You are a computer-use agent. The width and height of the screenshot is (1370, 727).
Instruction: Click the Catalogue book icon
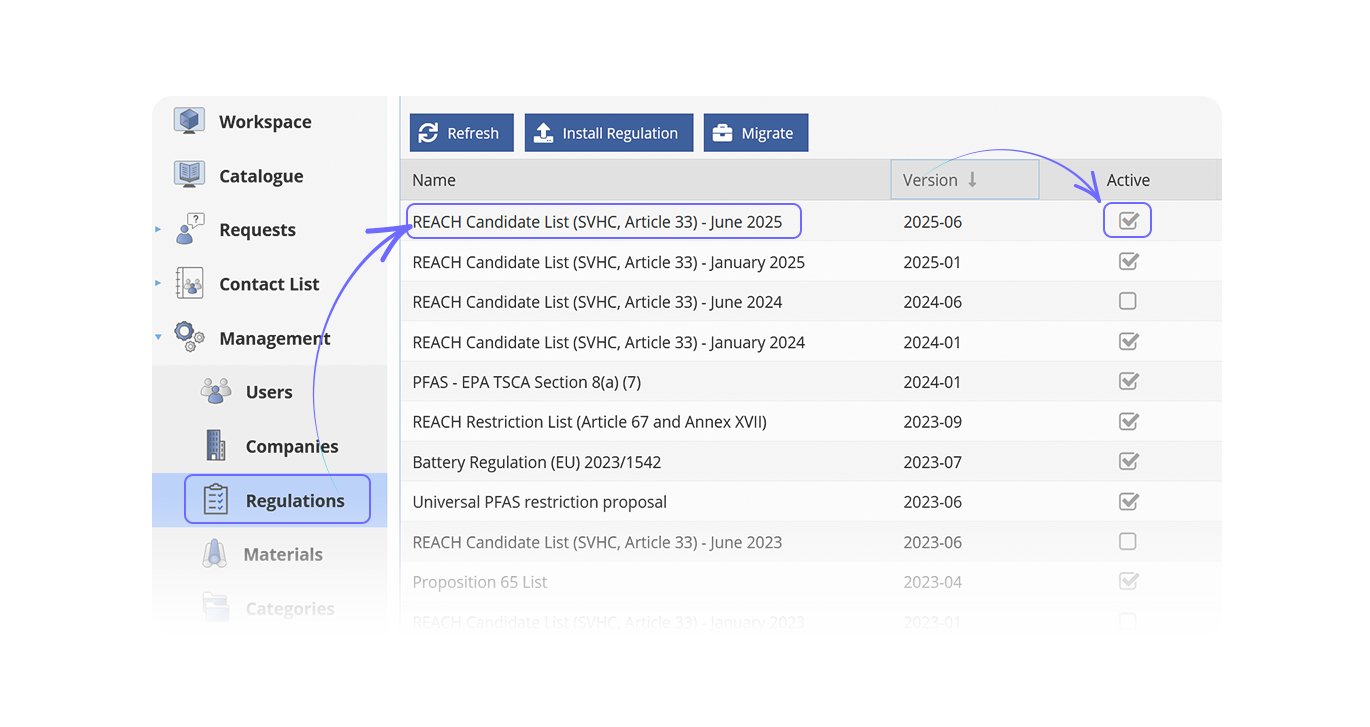coord(188,174)
